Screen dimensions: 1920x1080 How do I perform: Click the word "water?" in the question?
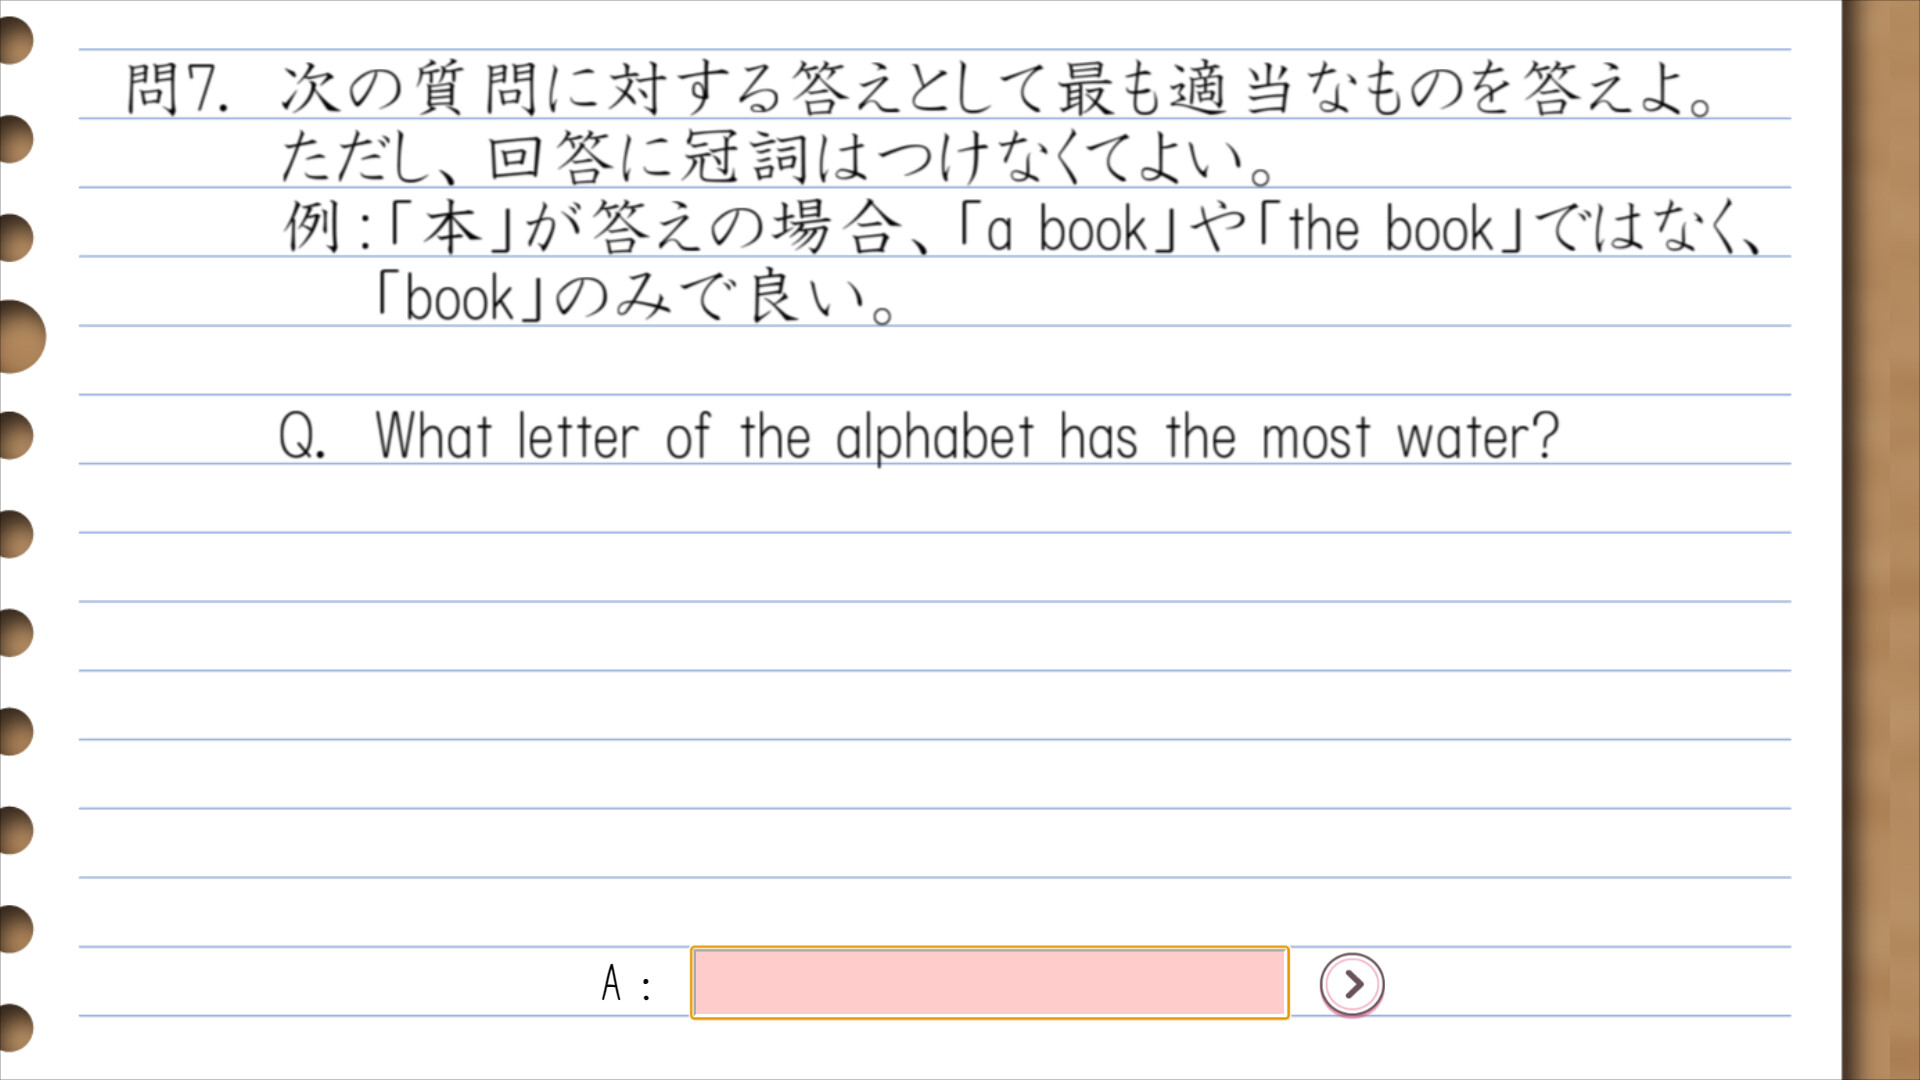pyautogui.click(x=1477, y=437)
